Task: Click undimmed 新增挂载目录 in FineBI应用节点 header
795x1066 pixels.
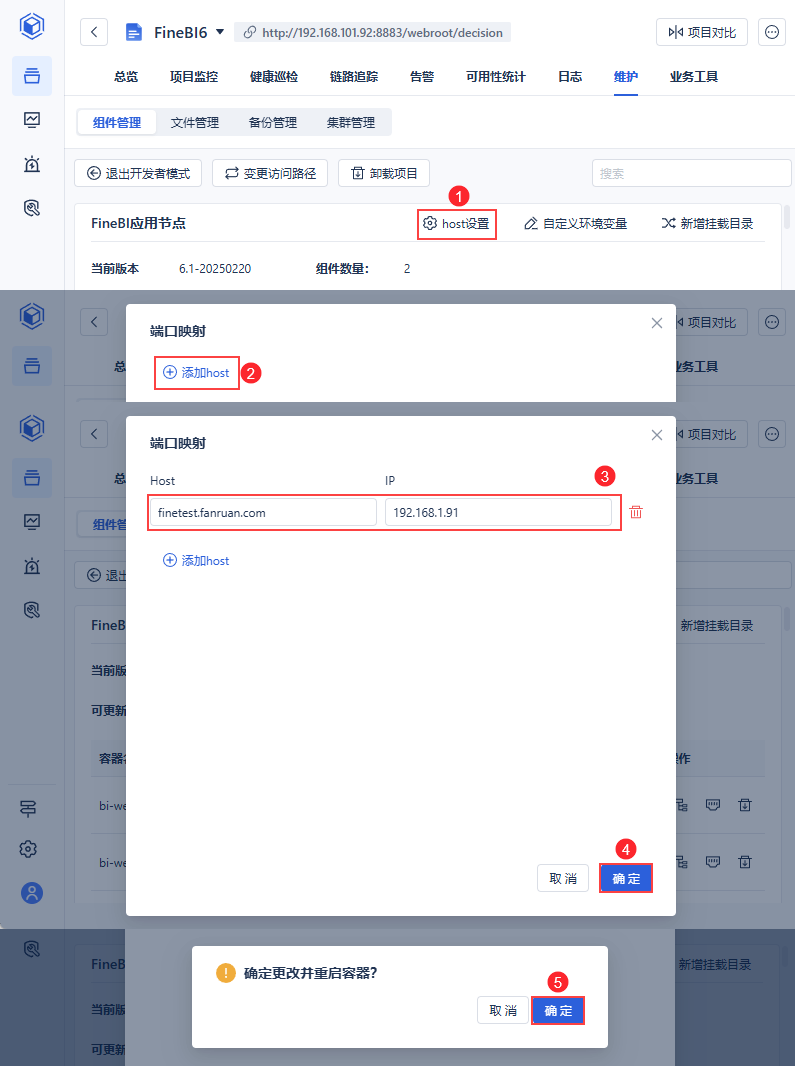Action: (707, 224)
